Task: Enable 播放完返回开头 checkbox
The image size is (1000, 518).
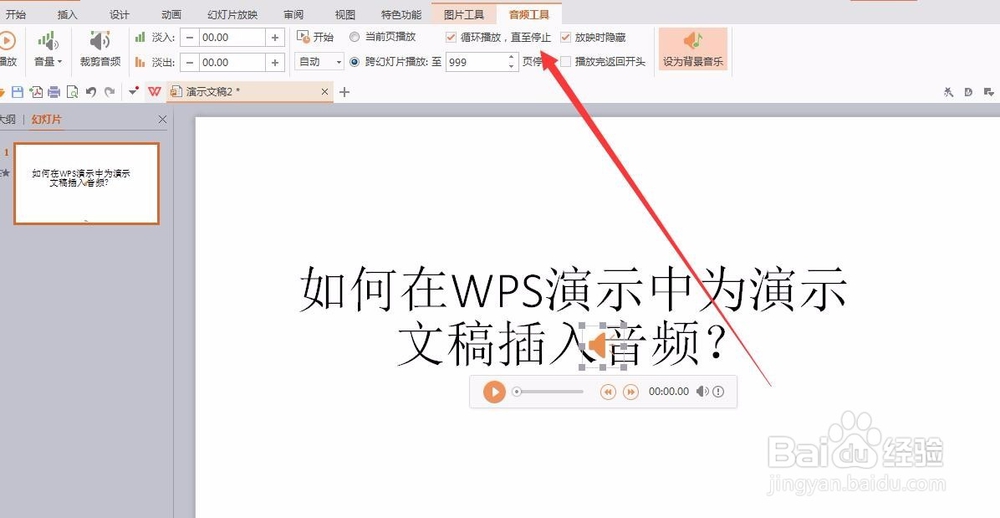Action: pos(565,62)
